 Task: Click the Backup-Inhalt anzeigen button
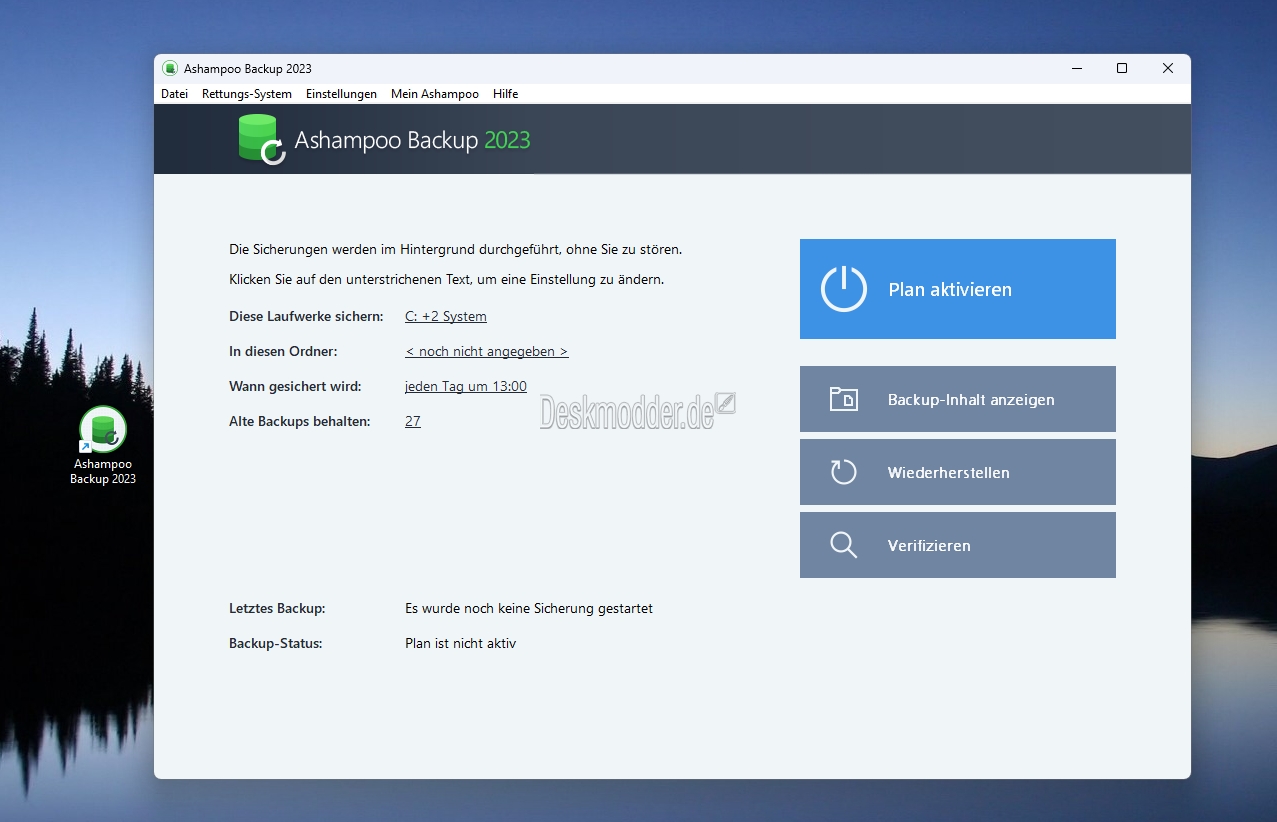tap(957, 399)
